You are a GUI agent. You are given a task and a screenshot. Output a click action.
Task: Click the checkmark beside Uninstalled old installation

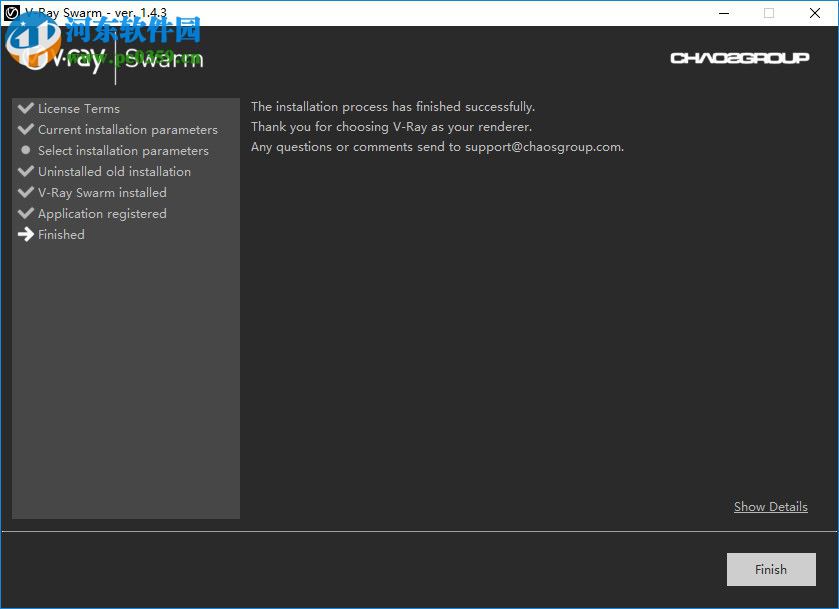(x=24, y=171)
